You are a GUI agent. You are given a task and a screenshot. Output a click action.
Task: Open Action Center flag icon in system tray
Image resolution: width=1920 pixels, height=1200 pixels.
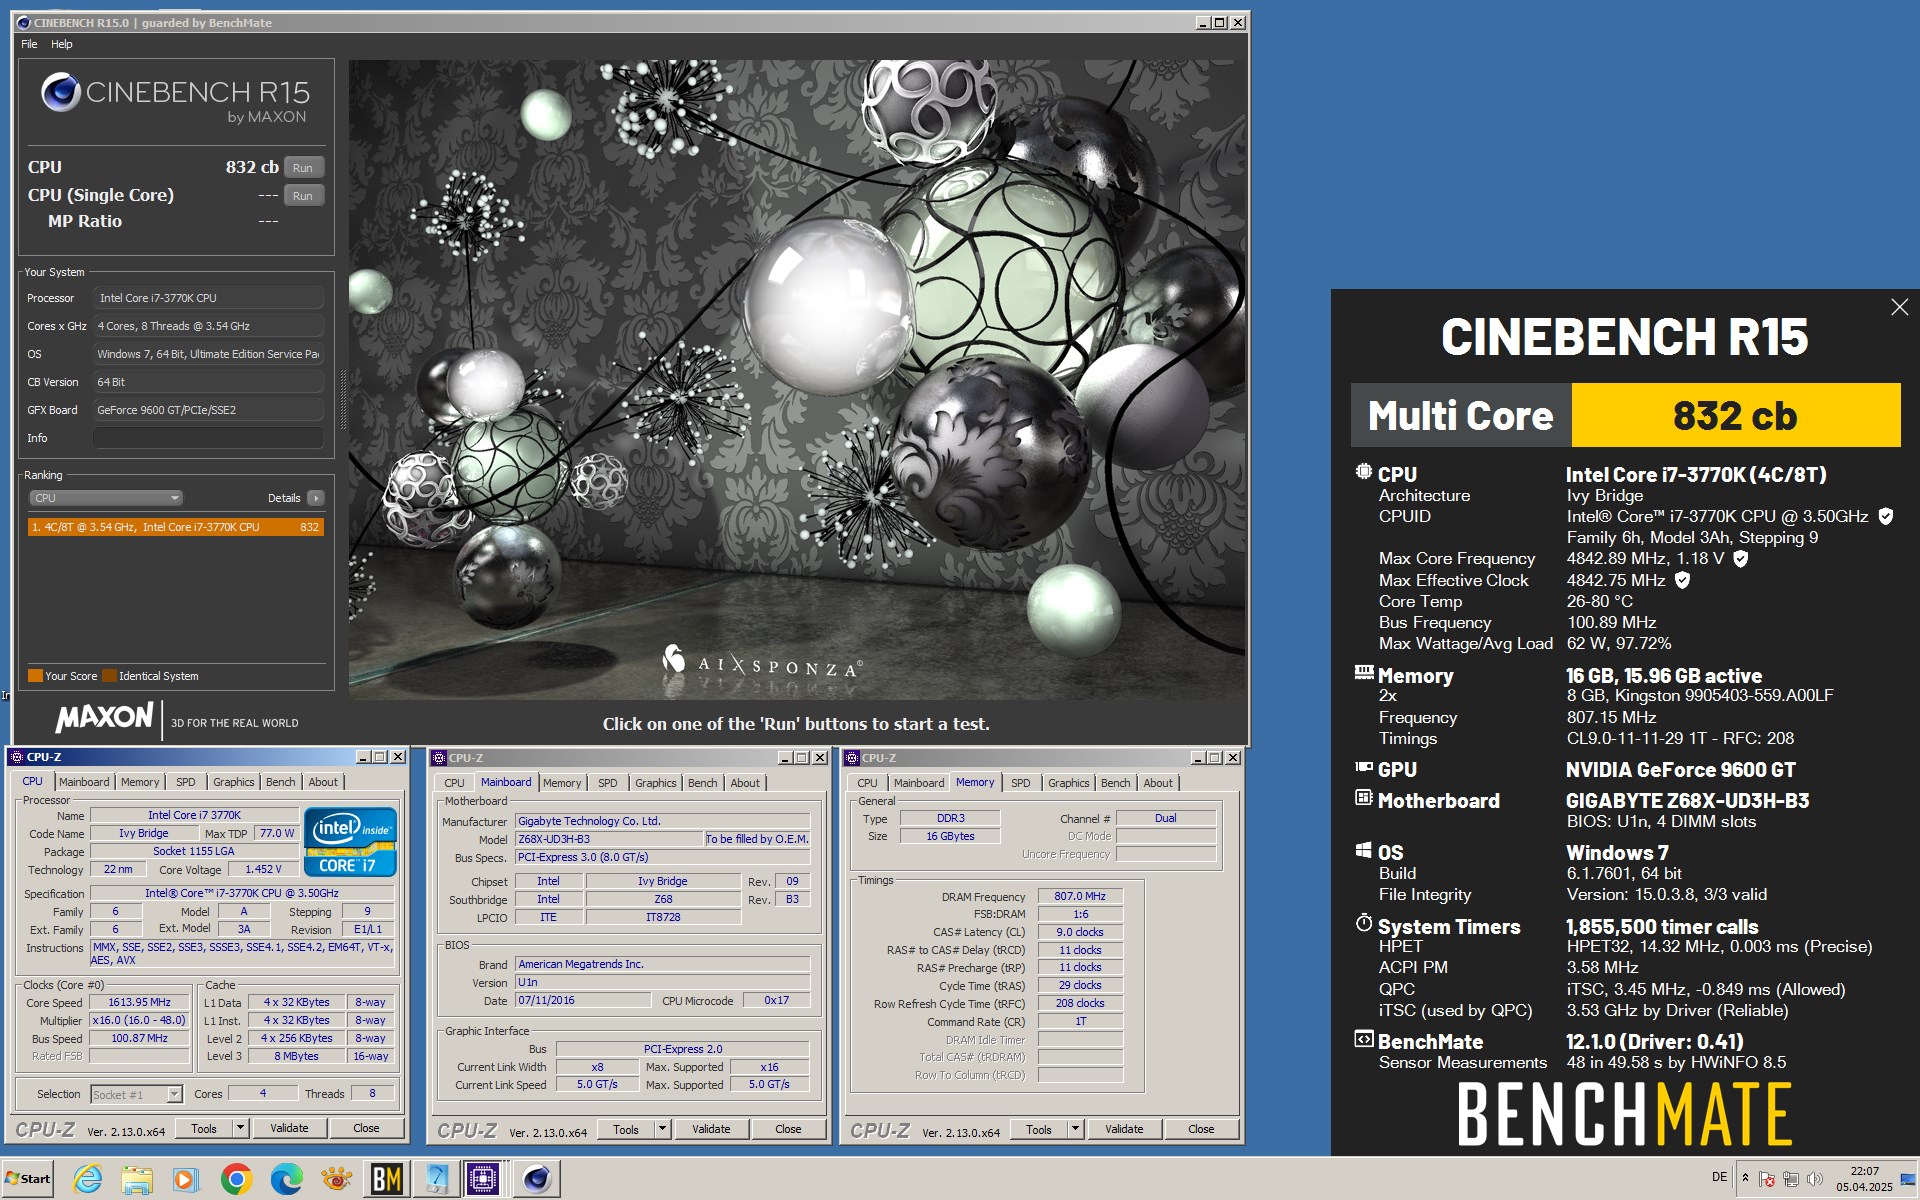pos(1766,1179)
